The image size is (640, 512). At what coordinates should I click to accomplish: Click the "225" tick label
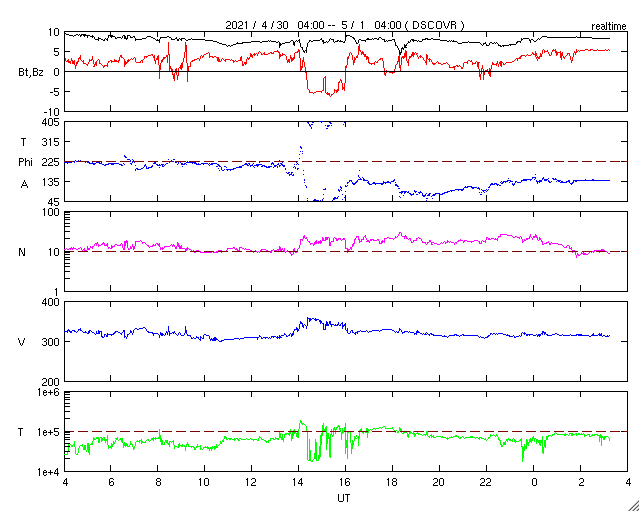coord(51,163)
